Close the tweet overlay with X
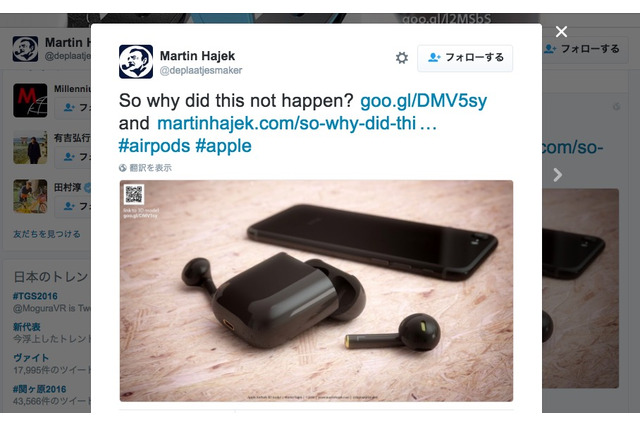 (x=561, y=31)
